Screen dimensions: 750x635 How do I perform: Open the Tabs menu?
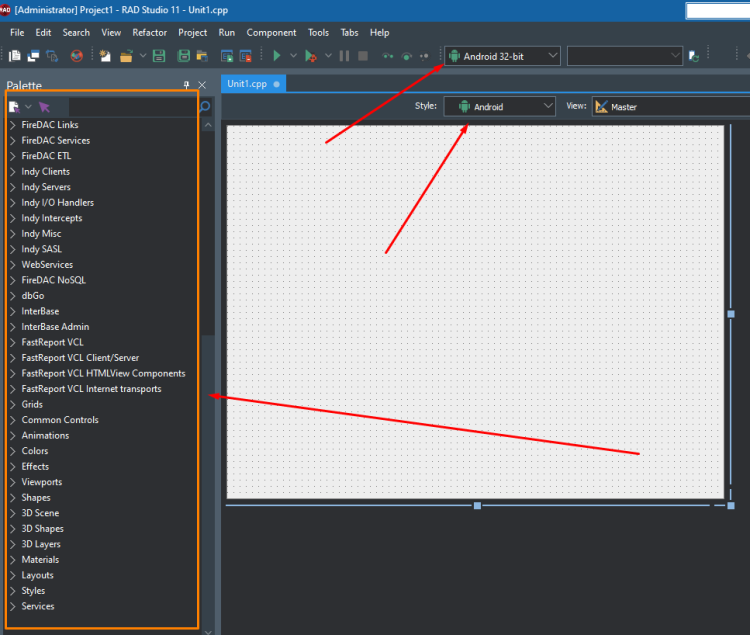pos(349,33)
